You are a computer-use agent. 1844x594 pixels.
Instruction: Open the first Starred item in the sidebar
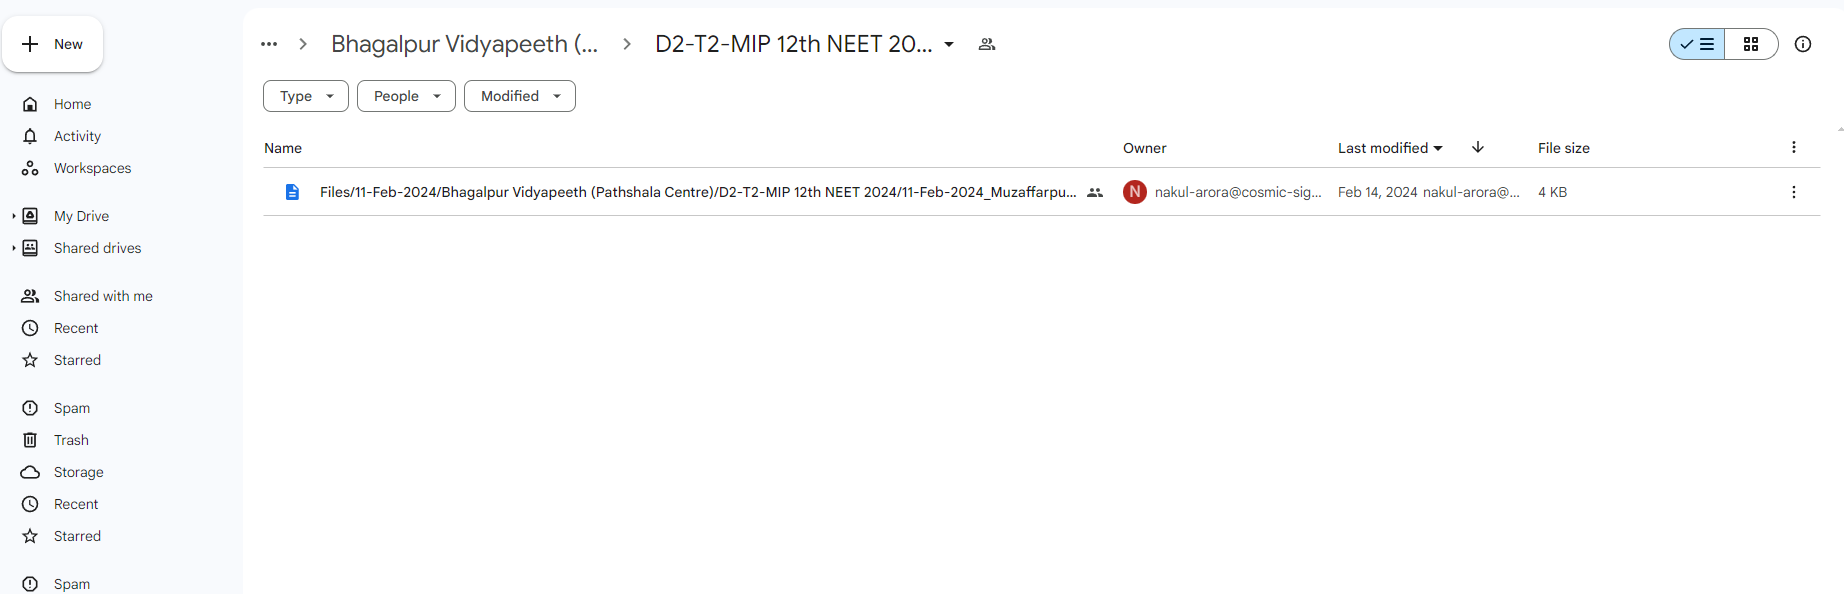click(x=77, y=360)
